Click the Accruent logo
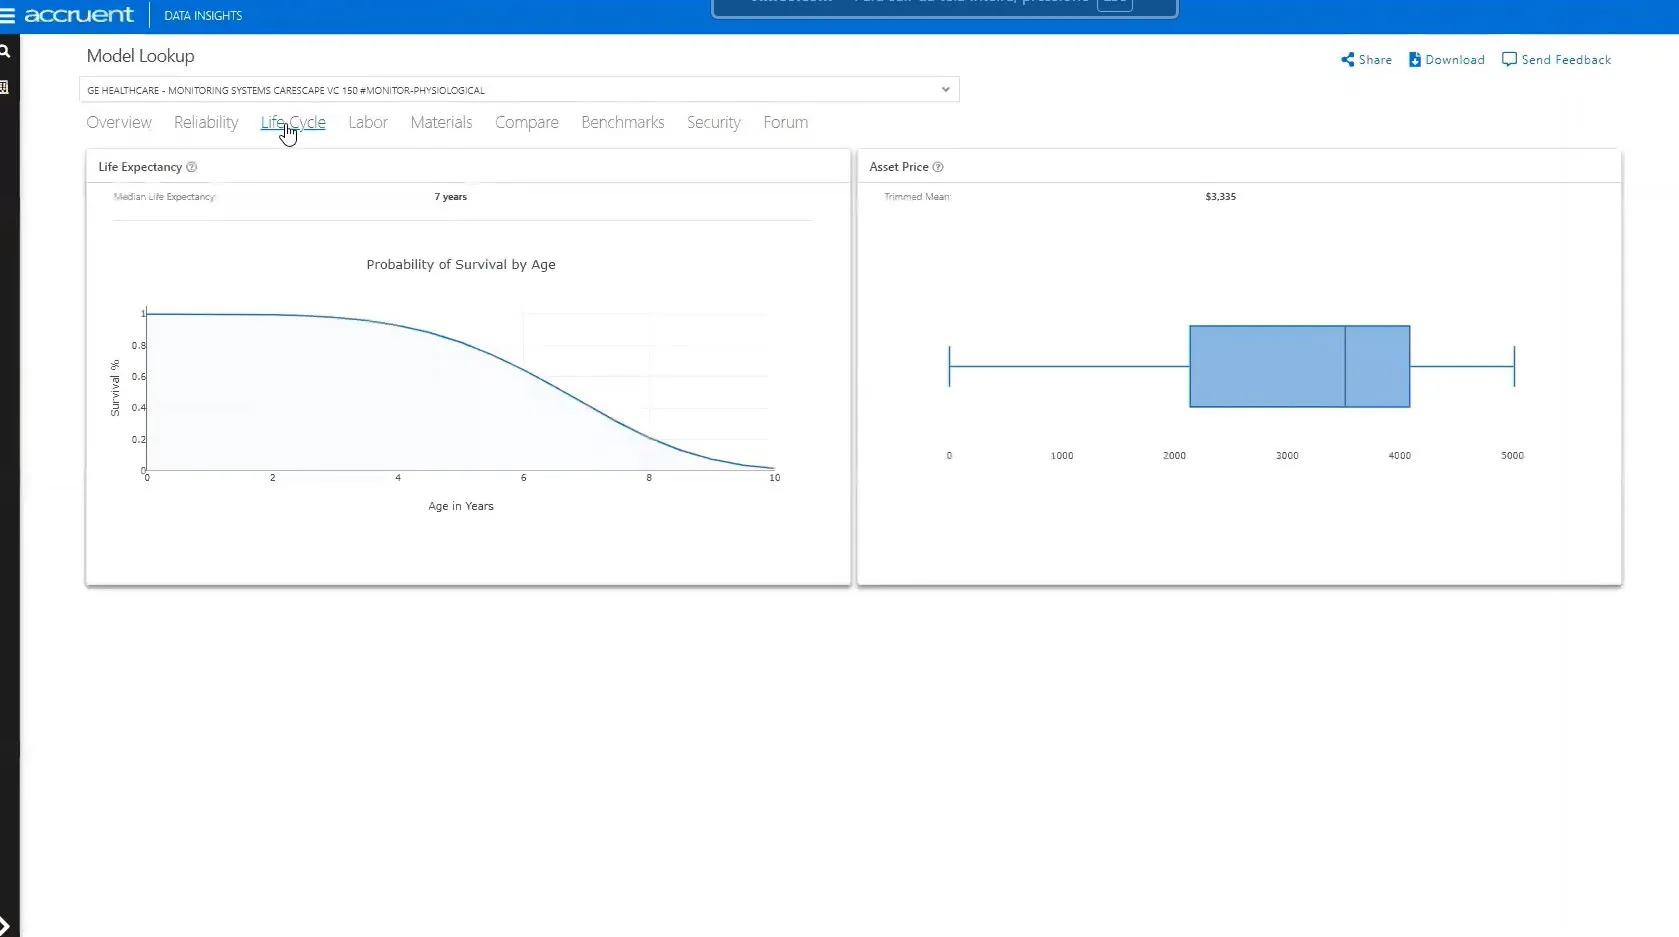This screenshot has width=1679, height=937. click(x=79, y=15)
